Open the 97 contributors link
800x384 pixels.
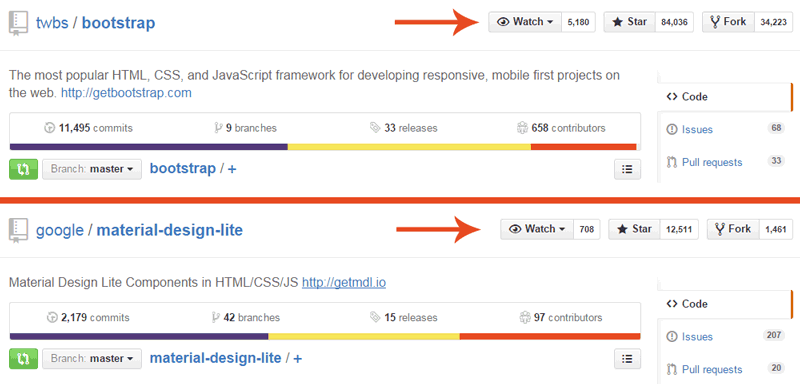pyautogui.click(x=561, y=318)
